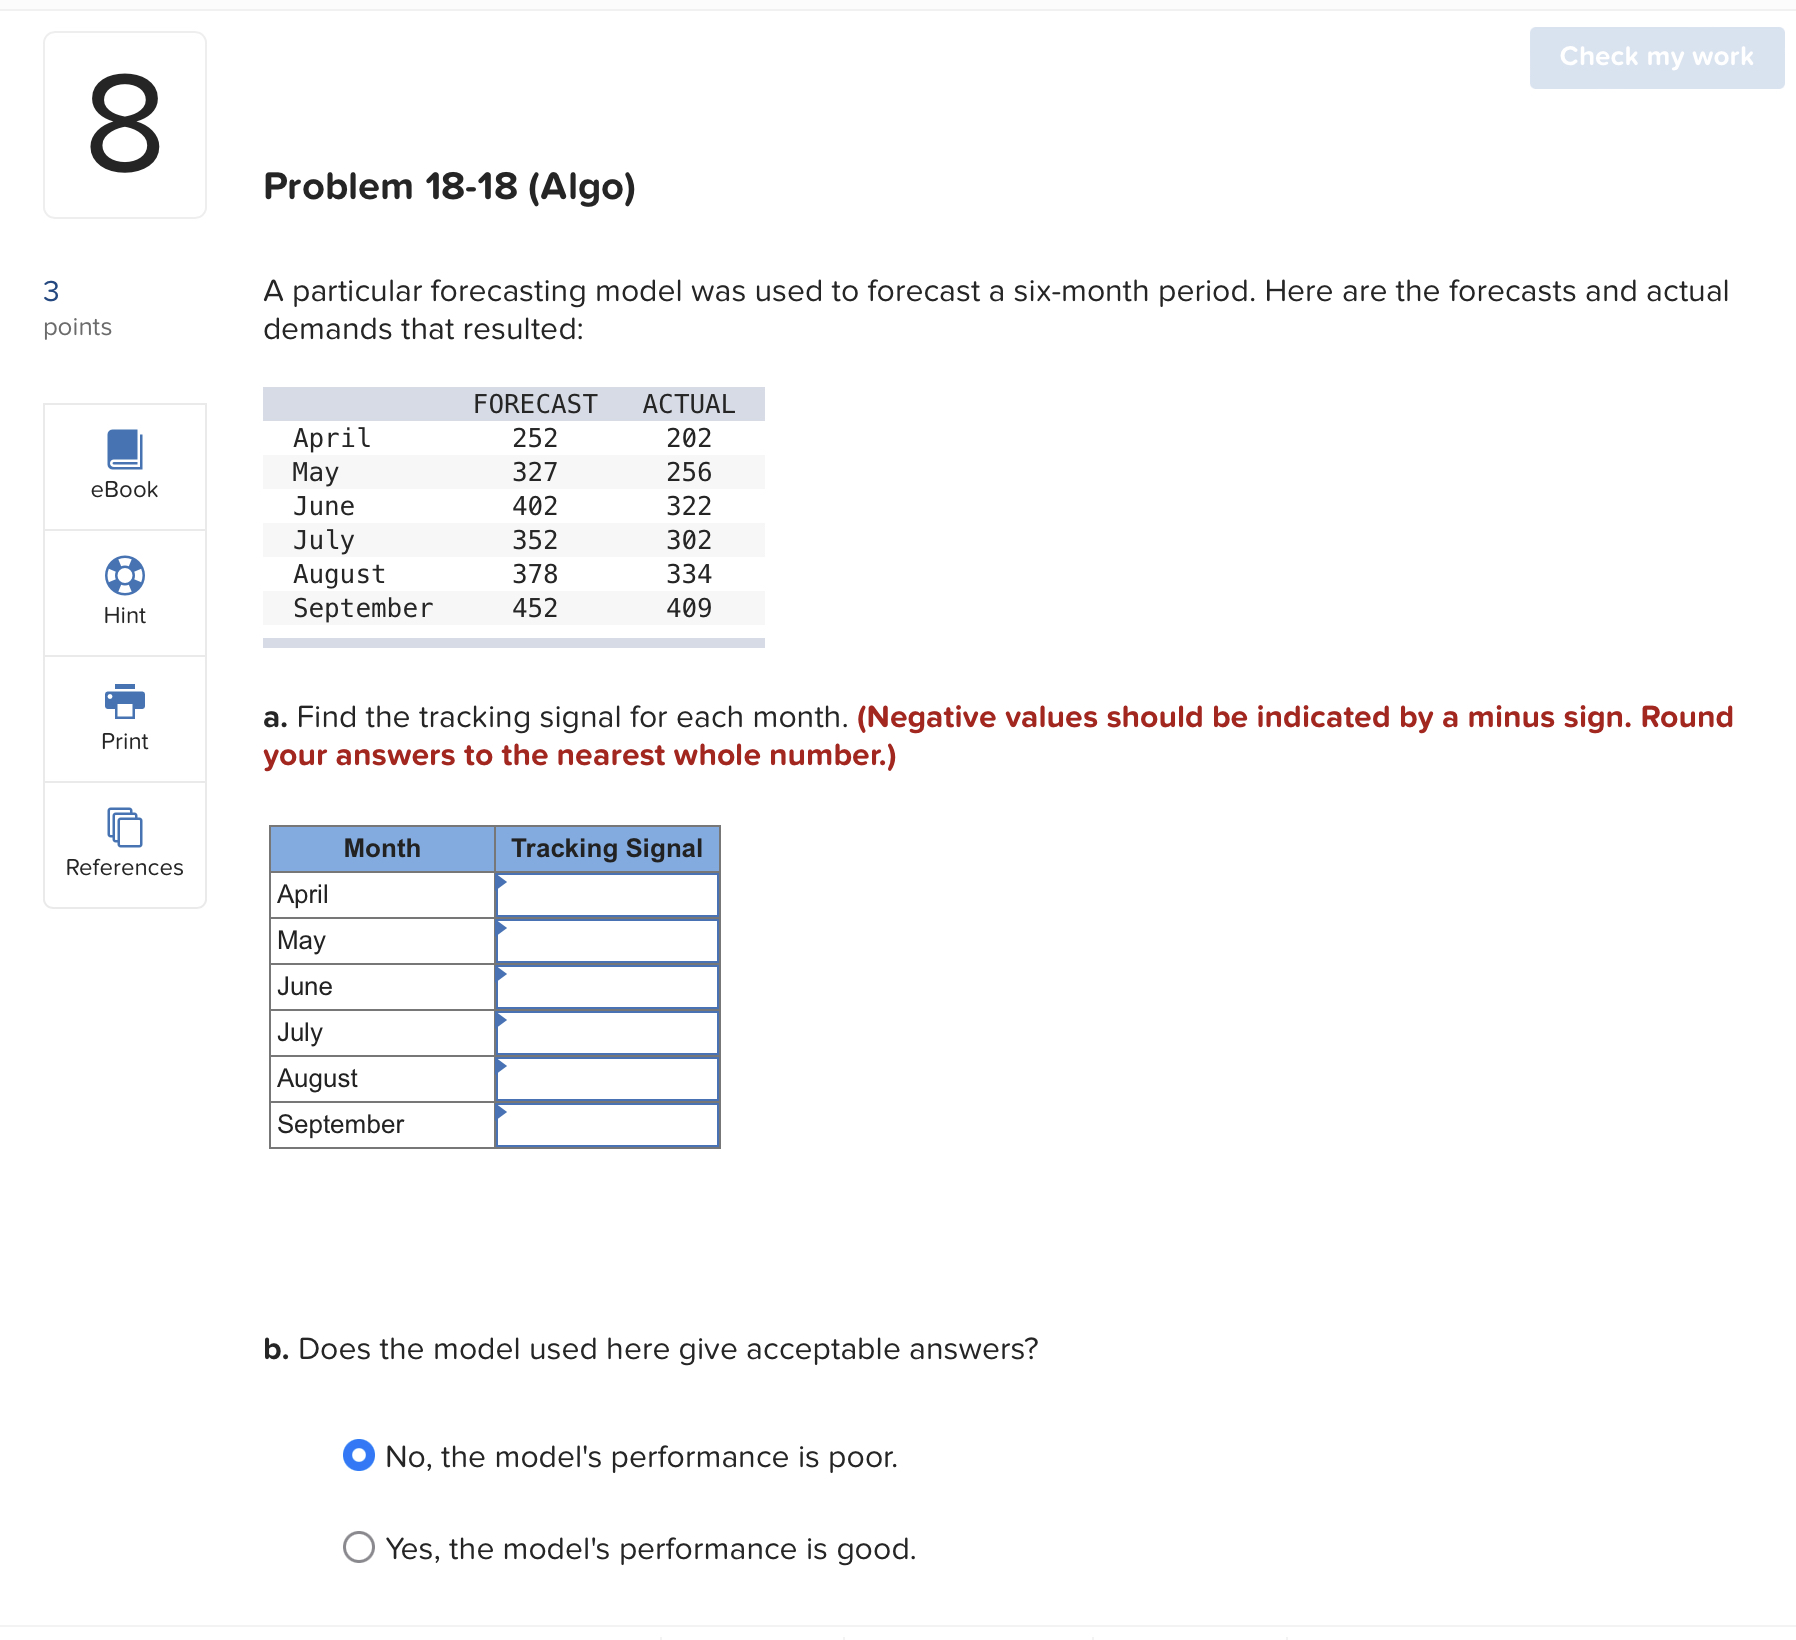The width and height of the screenshot is (1796, 1640).
Task: Click August's Tracking Signal input field
Action: (606, 1078)
